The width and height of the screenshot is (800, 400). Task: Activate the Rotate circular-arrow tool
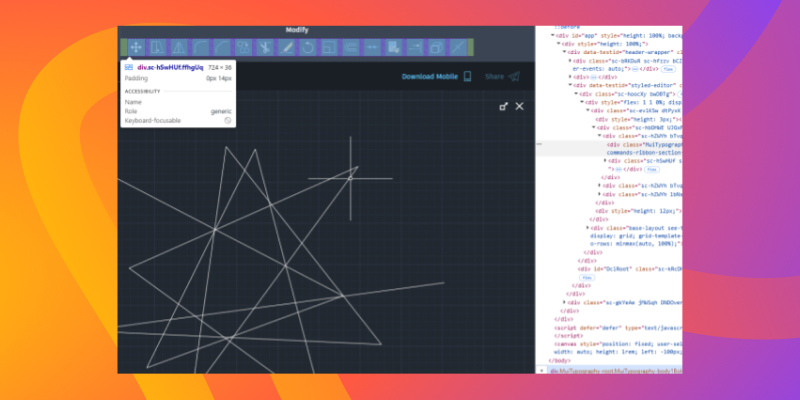(x=308, y=47)
